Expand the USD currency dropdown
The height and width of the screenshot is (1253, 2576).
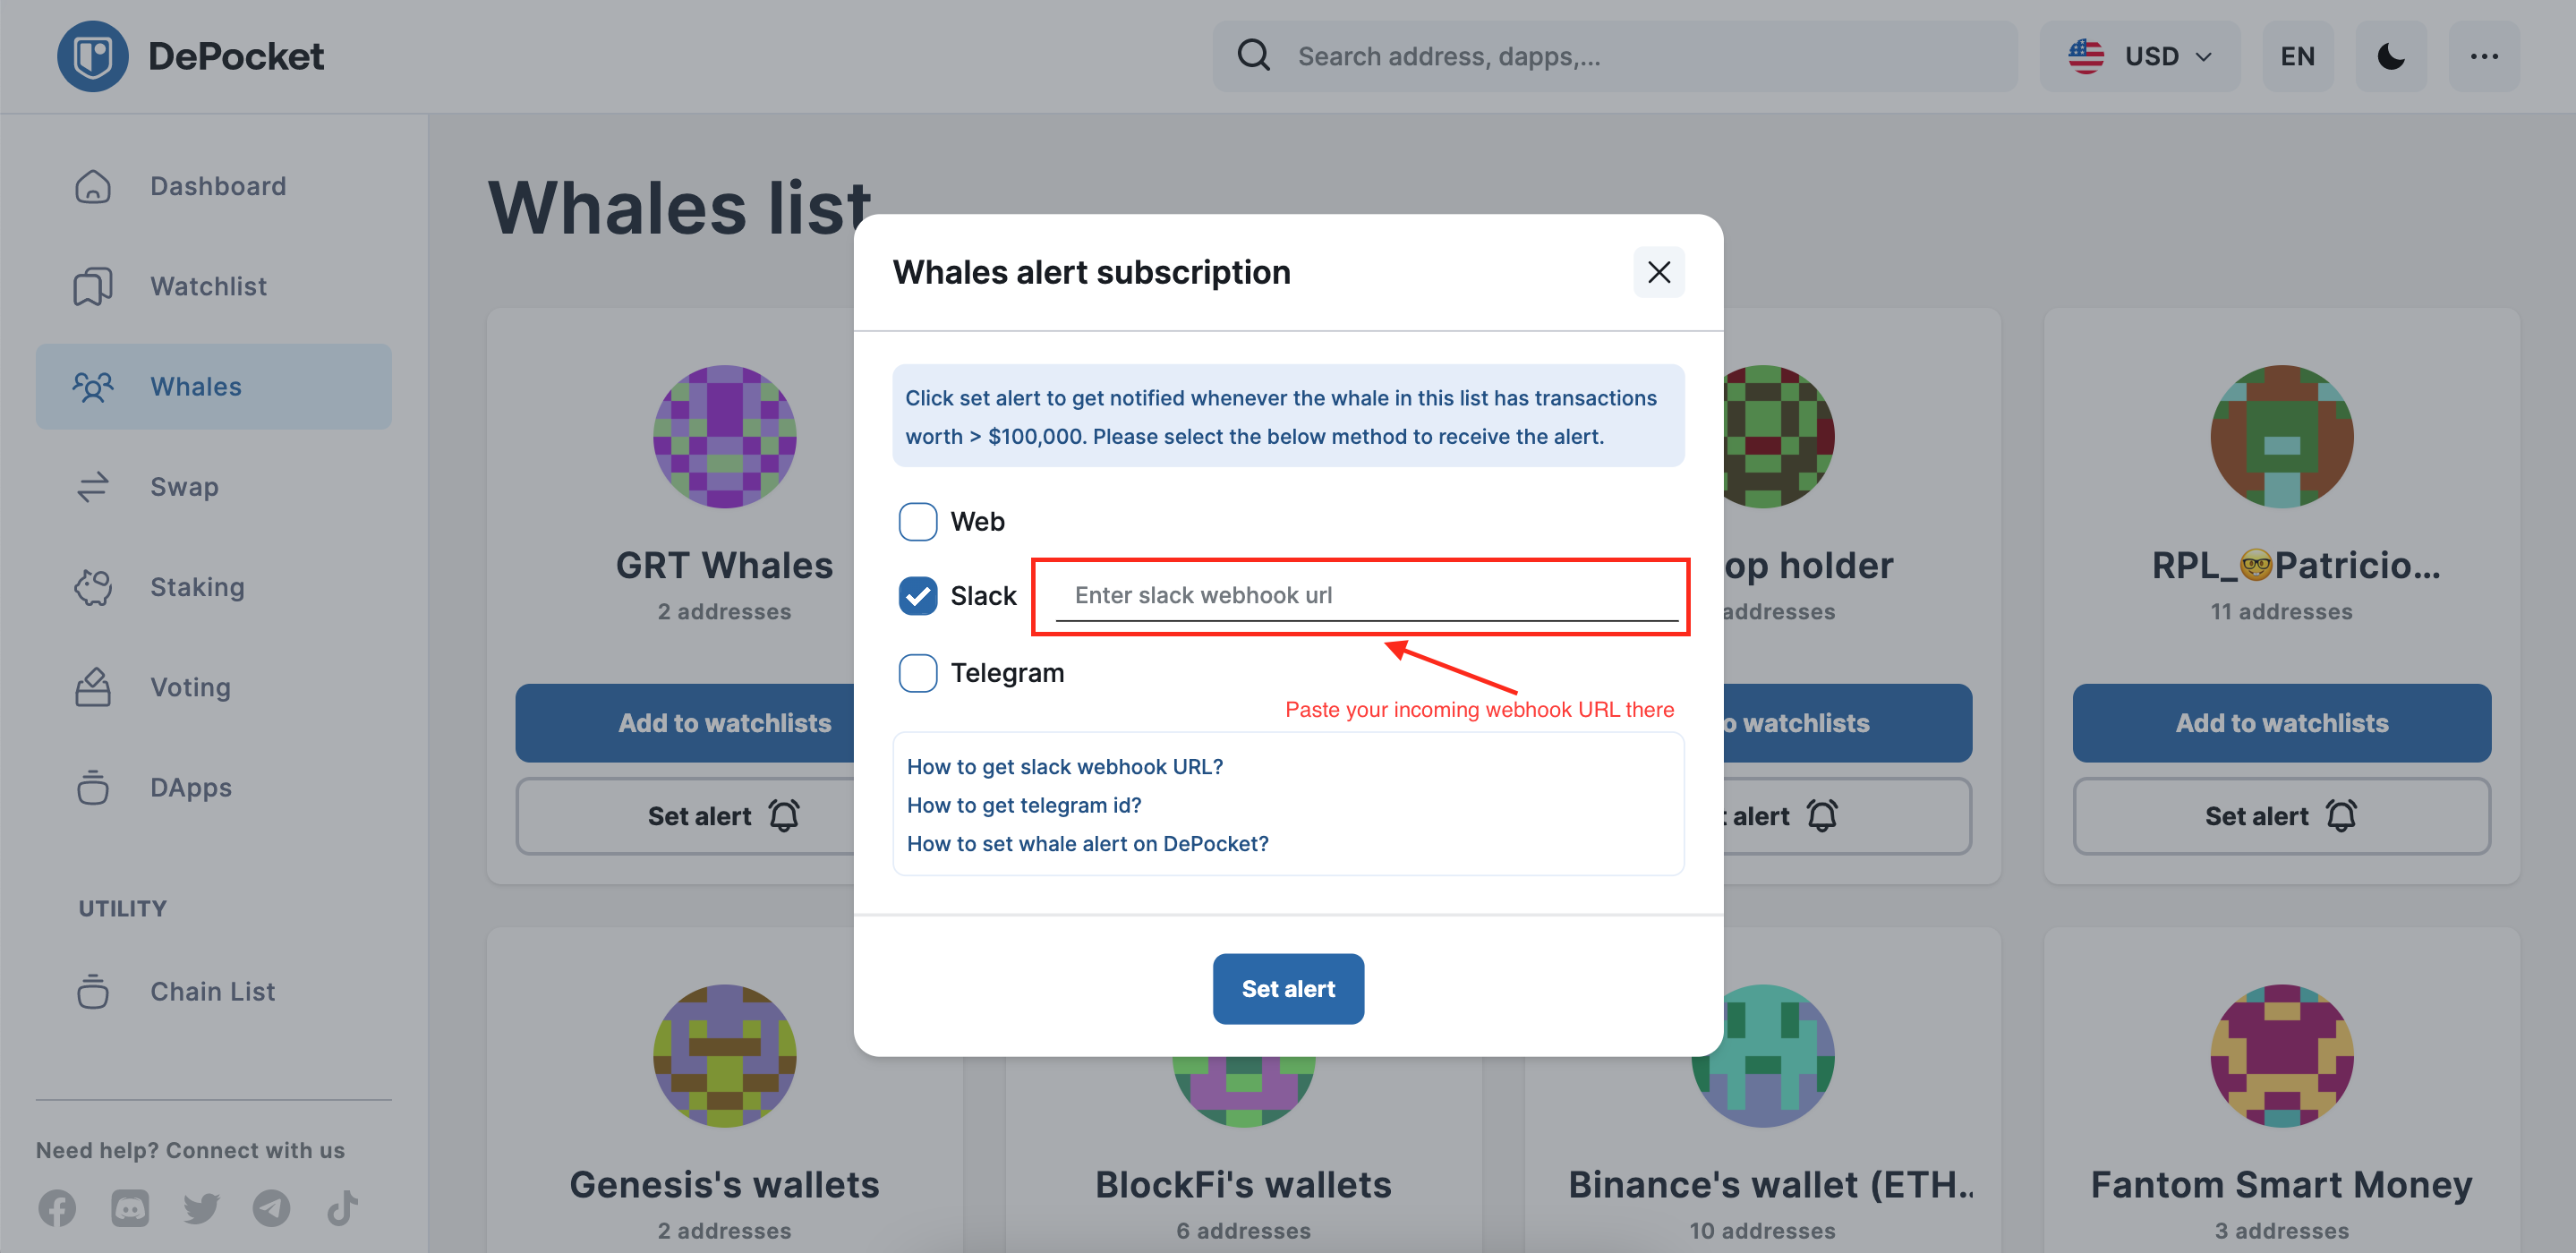tap(2139, 56)
